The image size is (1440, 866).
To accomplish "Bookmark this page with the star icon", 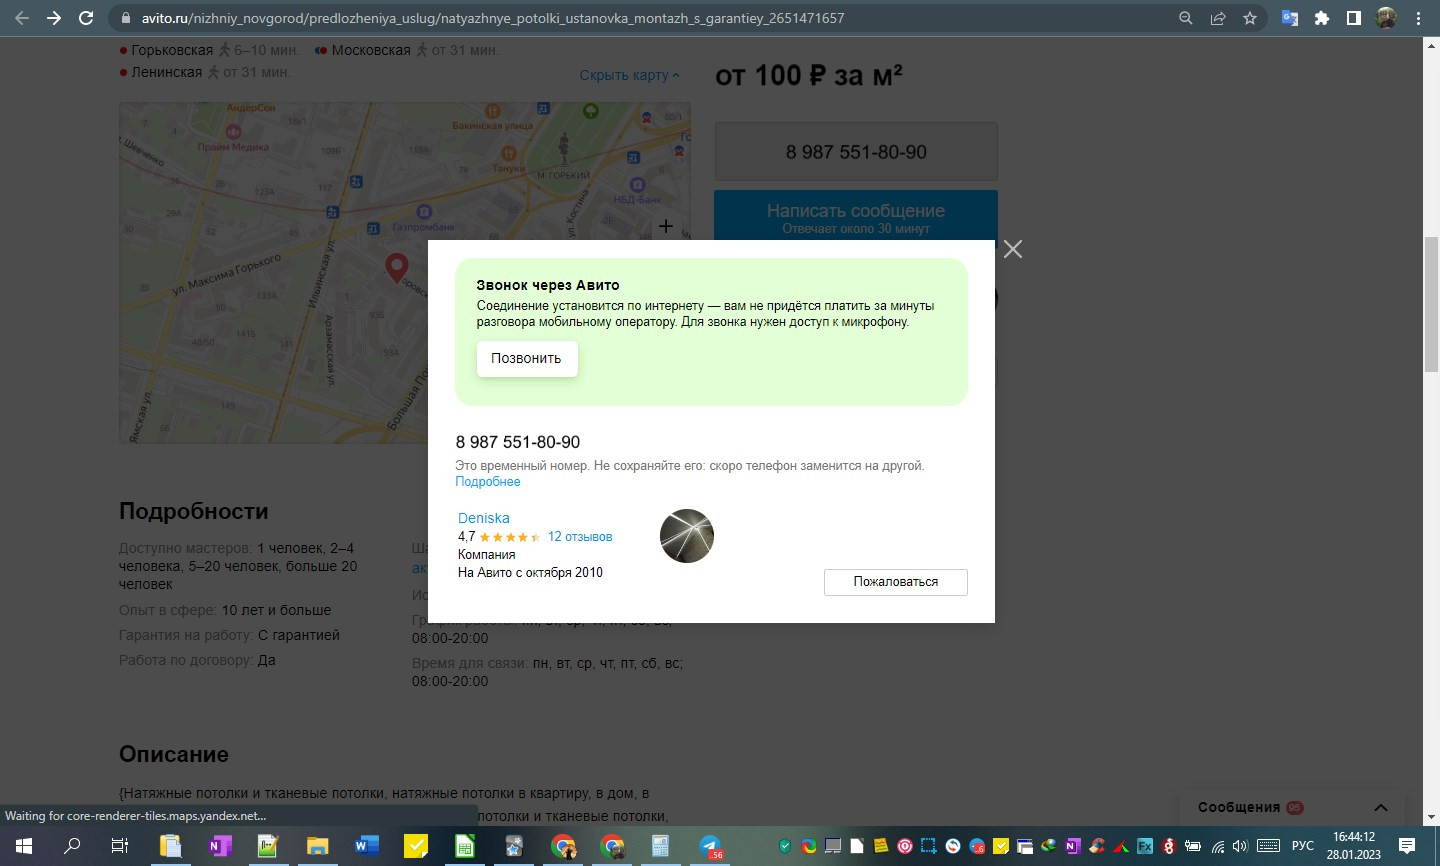I will [x=1250, y=18].
